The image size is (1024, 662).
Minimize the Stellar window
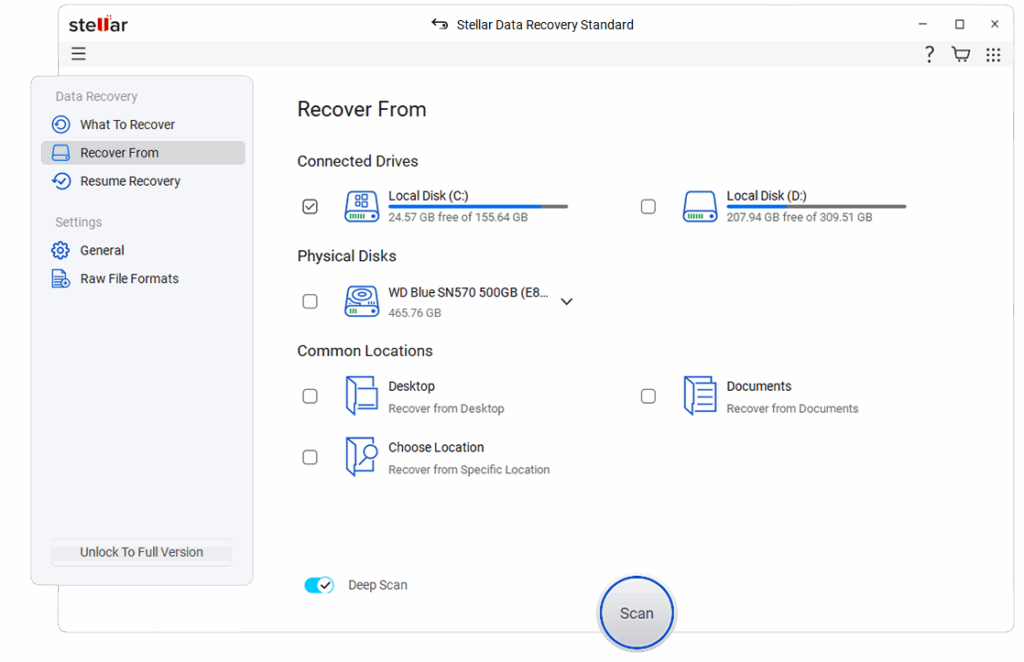point(922,24)
